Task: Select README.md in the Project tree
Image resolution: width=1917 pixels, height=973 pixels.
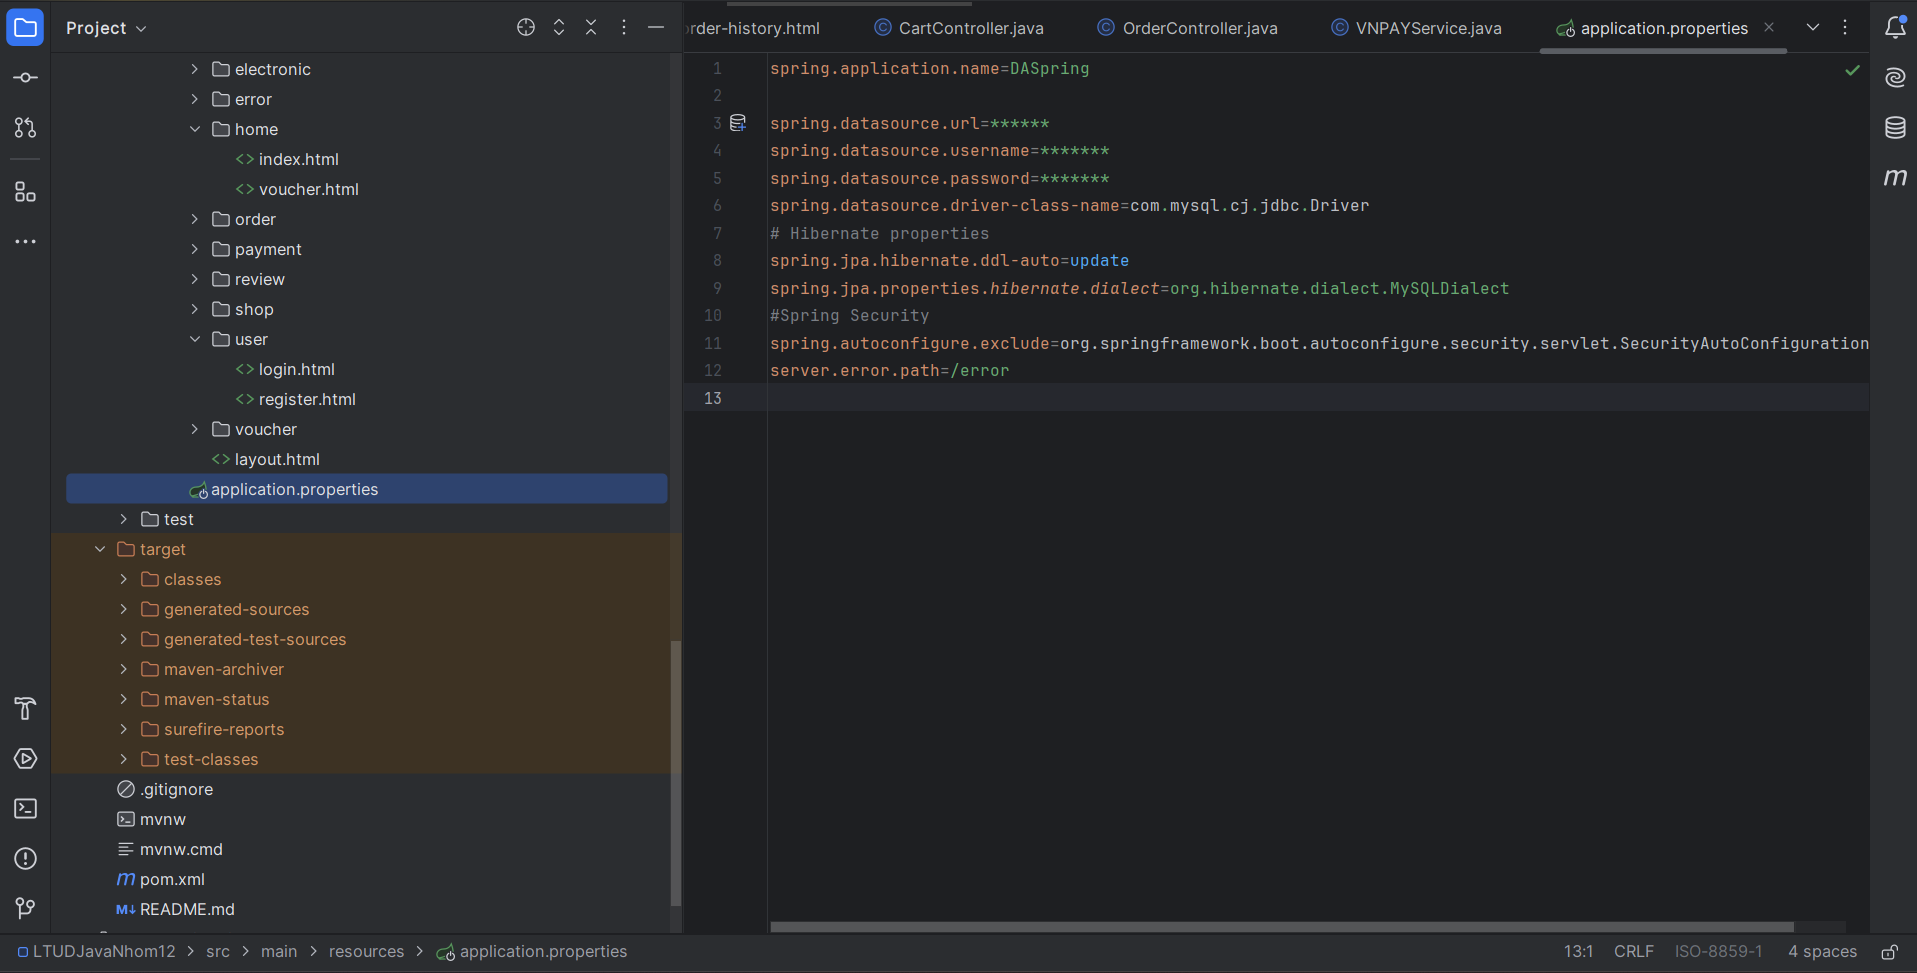Action: pyautogui.click(x=187, y=909)
